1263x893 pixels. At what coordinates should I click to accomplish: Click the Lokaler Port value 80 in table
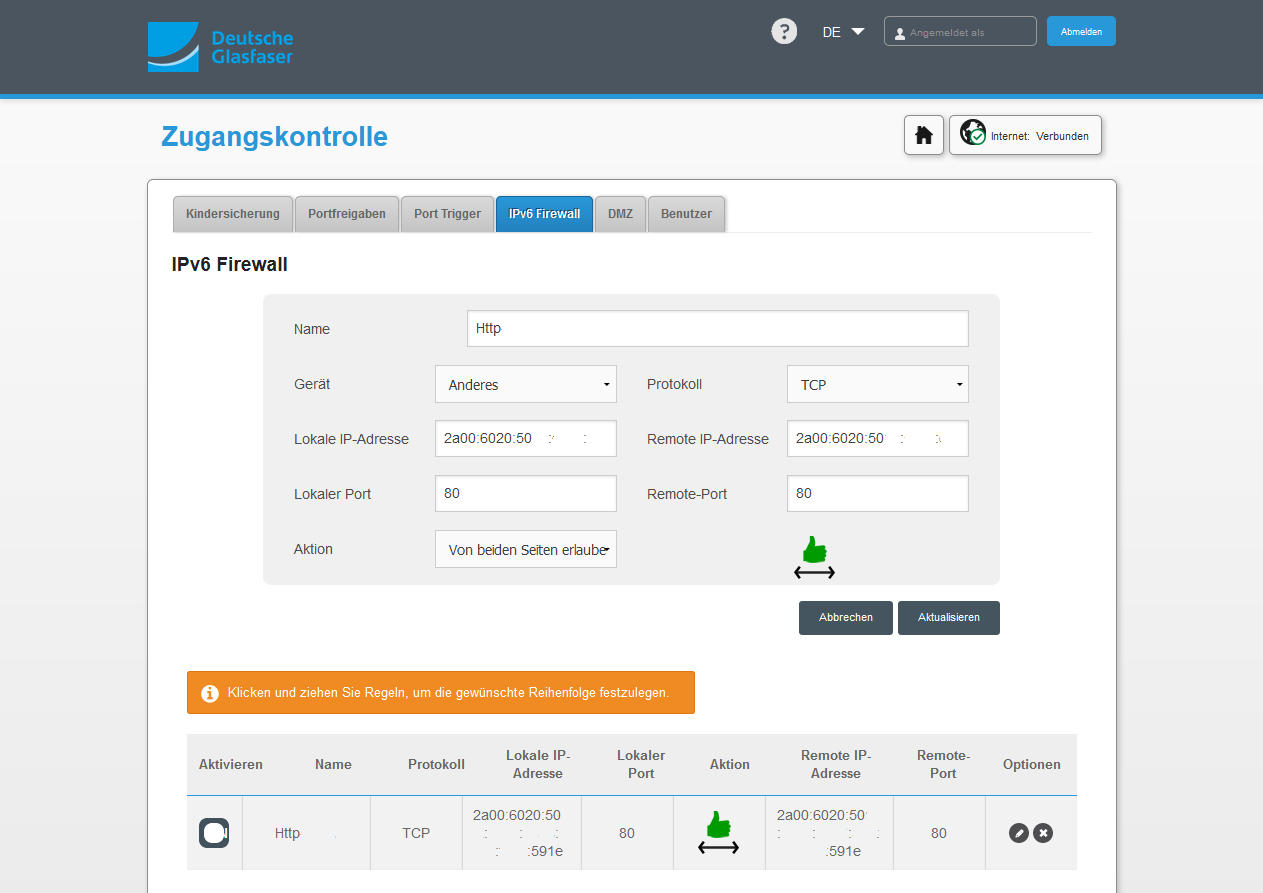627,833
